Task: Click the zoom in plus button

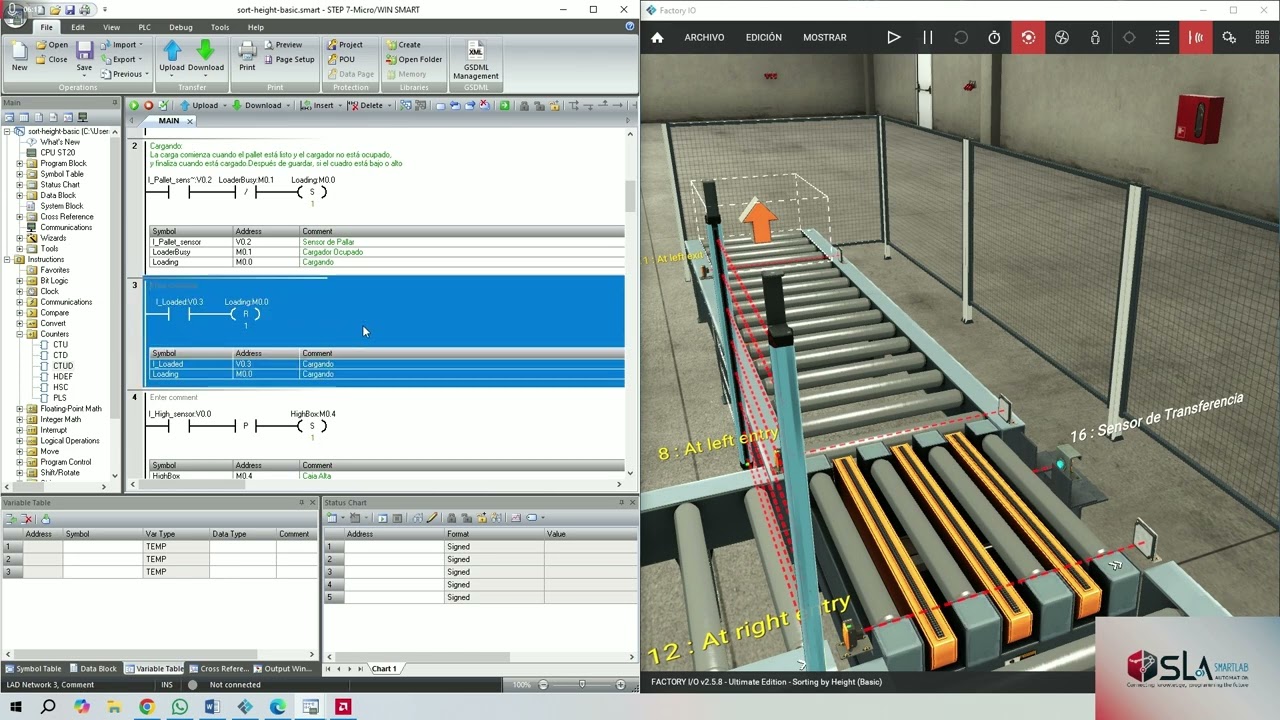Action: (621, 685)
